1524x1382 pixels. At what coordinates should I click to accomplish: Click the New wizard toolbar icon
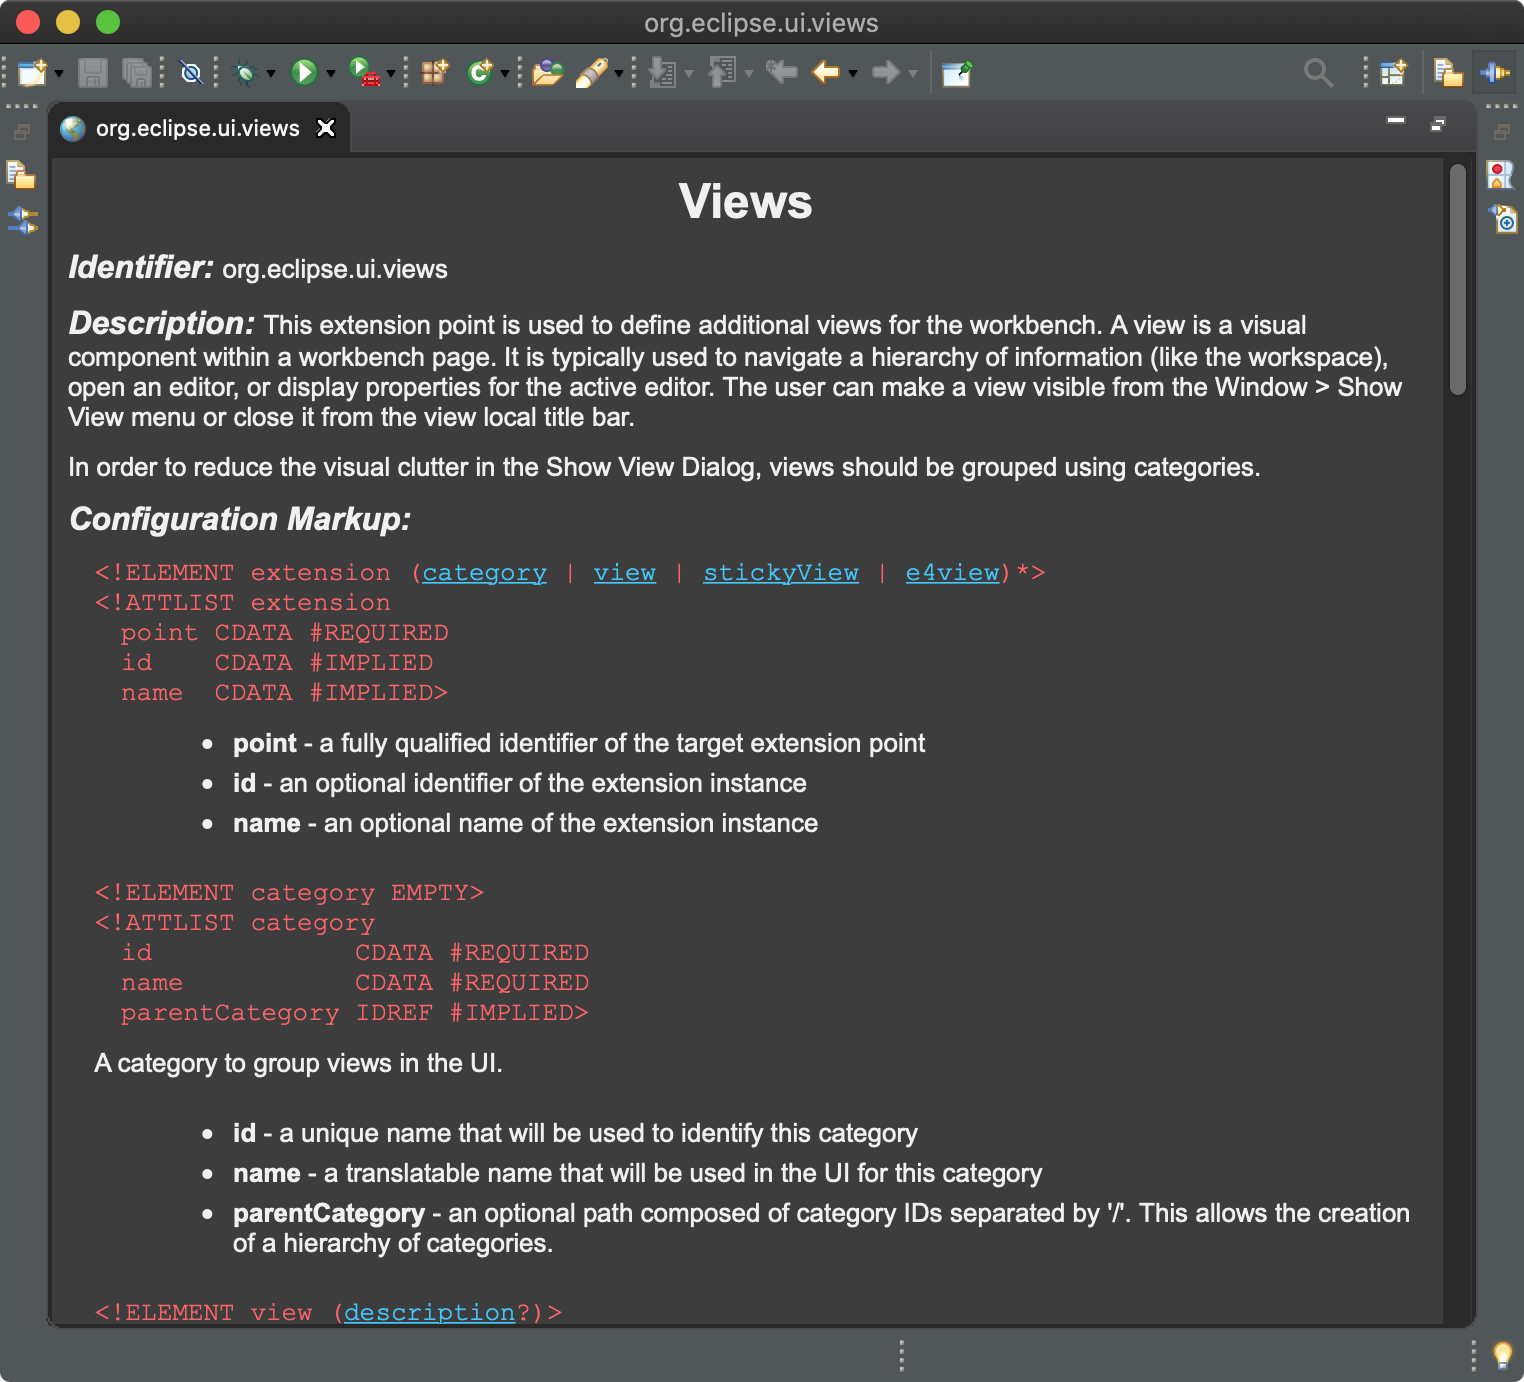click(33, 73)
